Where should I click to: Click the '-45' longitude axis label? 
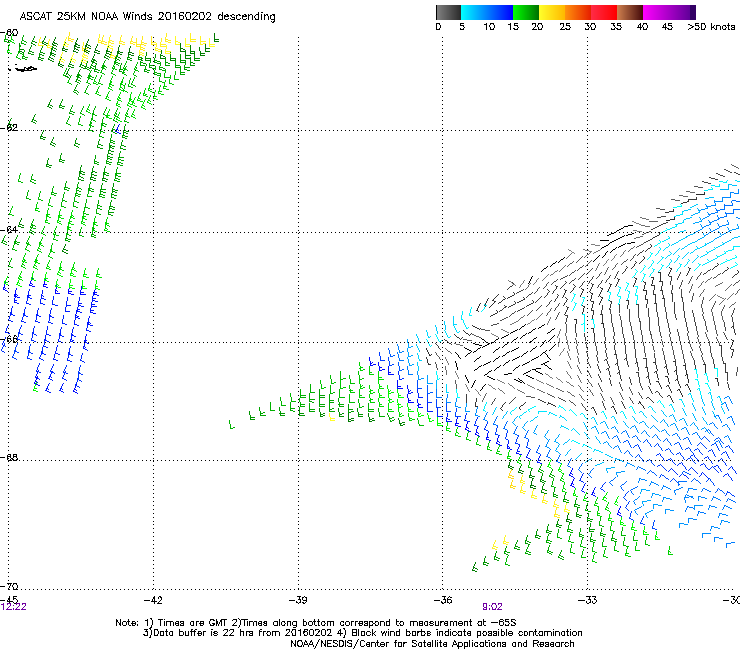coord(9,600)
